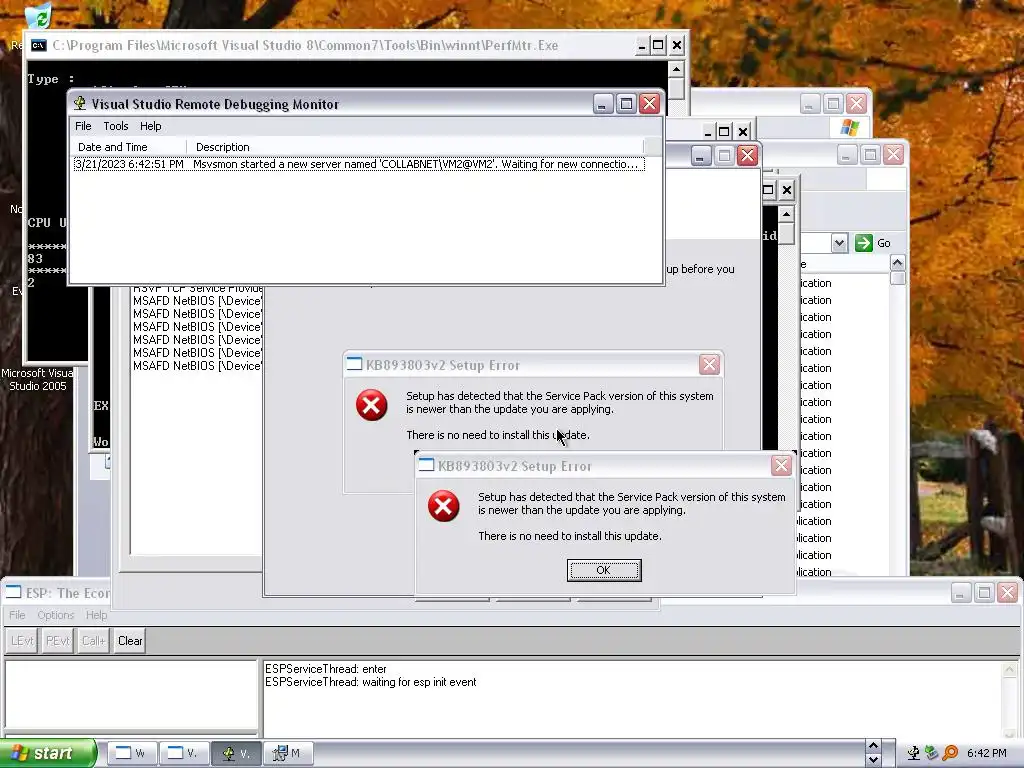Click the ESP window title bar icon
This screenshot has width=1024, height=768.
(13, 592)
